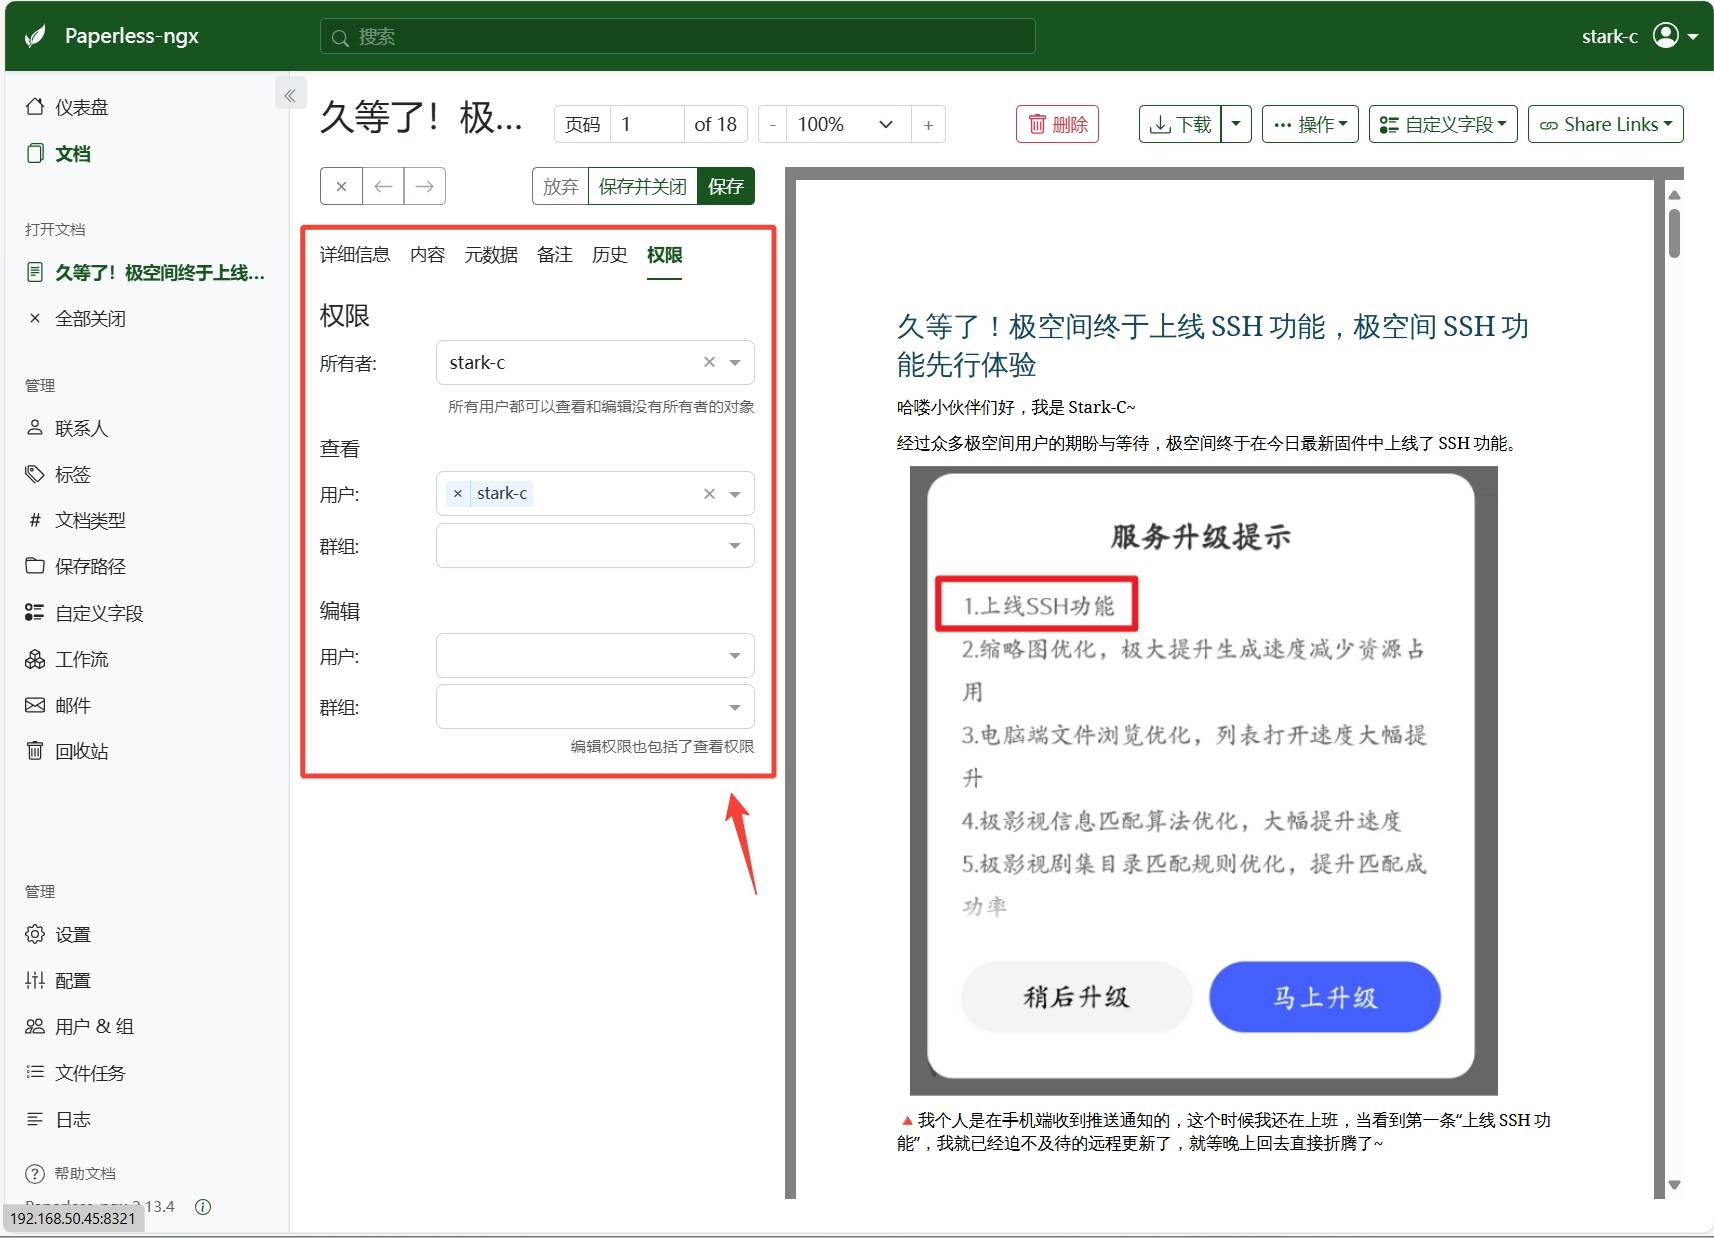This screenshot has width=1714, height=1238.
Task: Click the search field in the top bar
Action: 677,37
